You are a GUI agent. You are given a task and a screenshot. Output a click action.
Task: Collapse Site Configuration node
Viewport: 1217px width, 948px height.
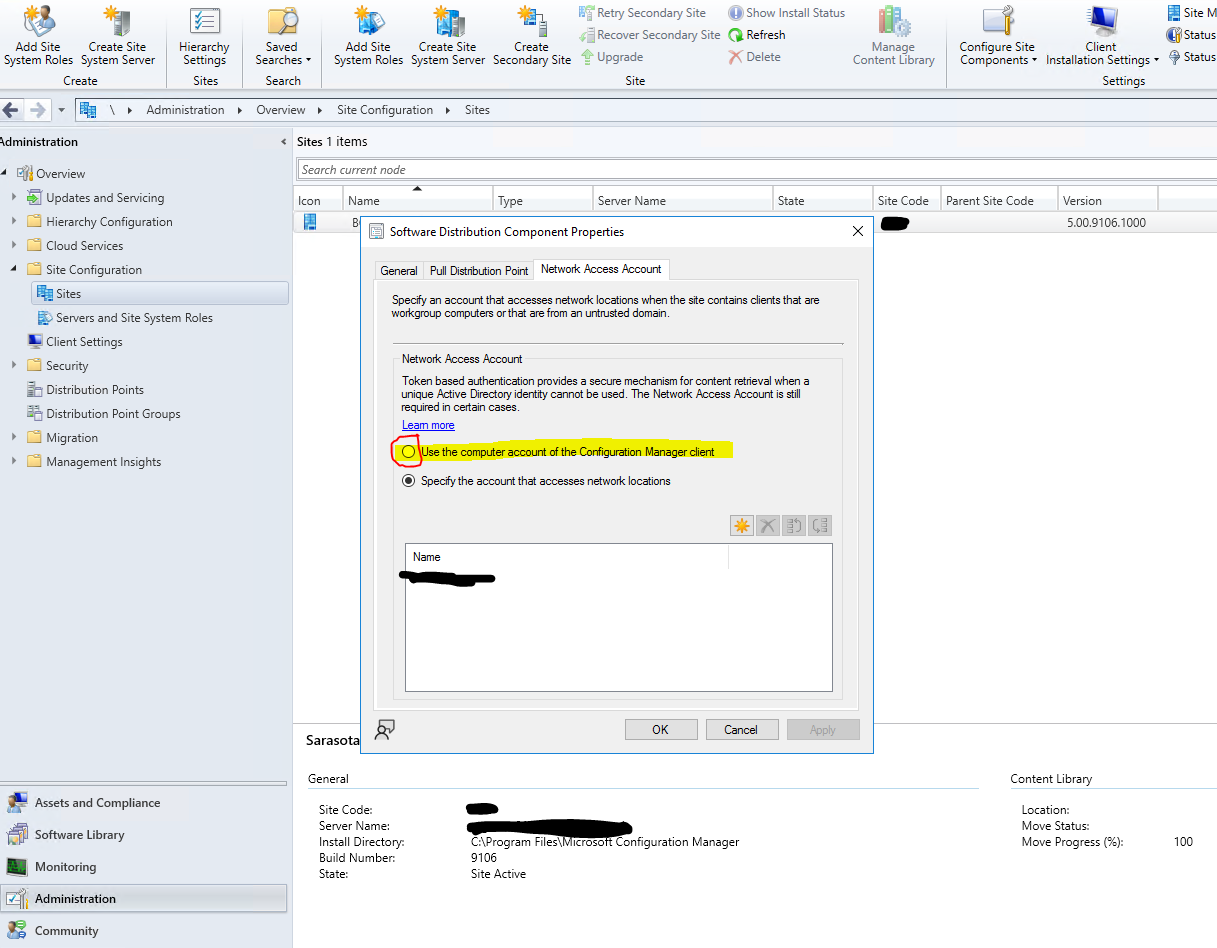point(14,269)
